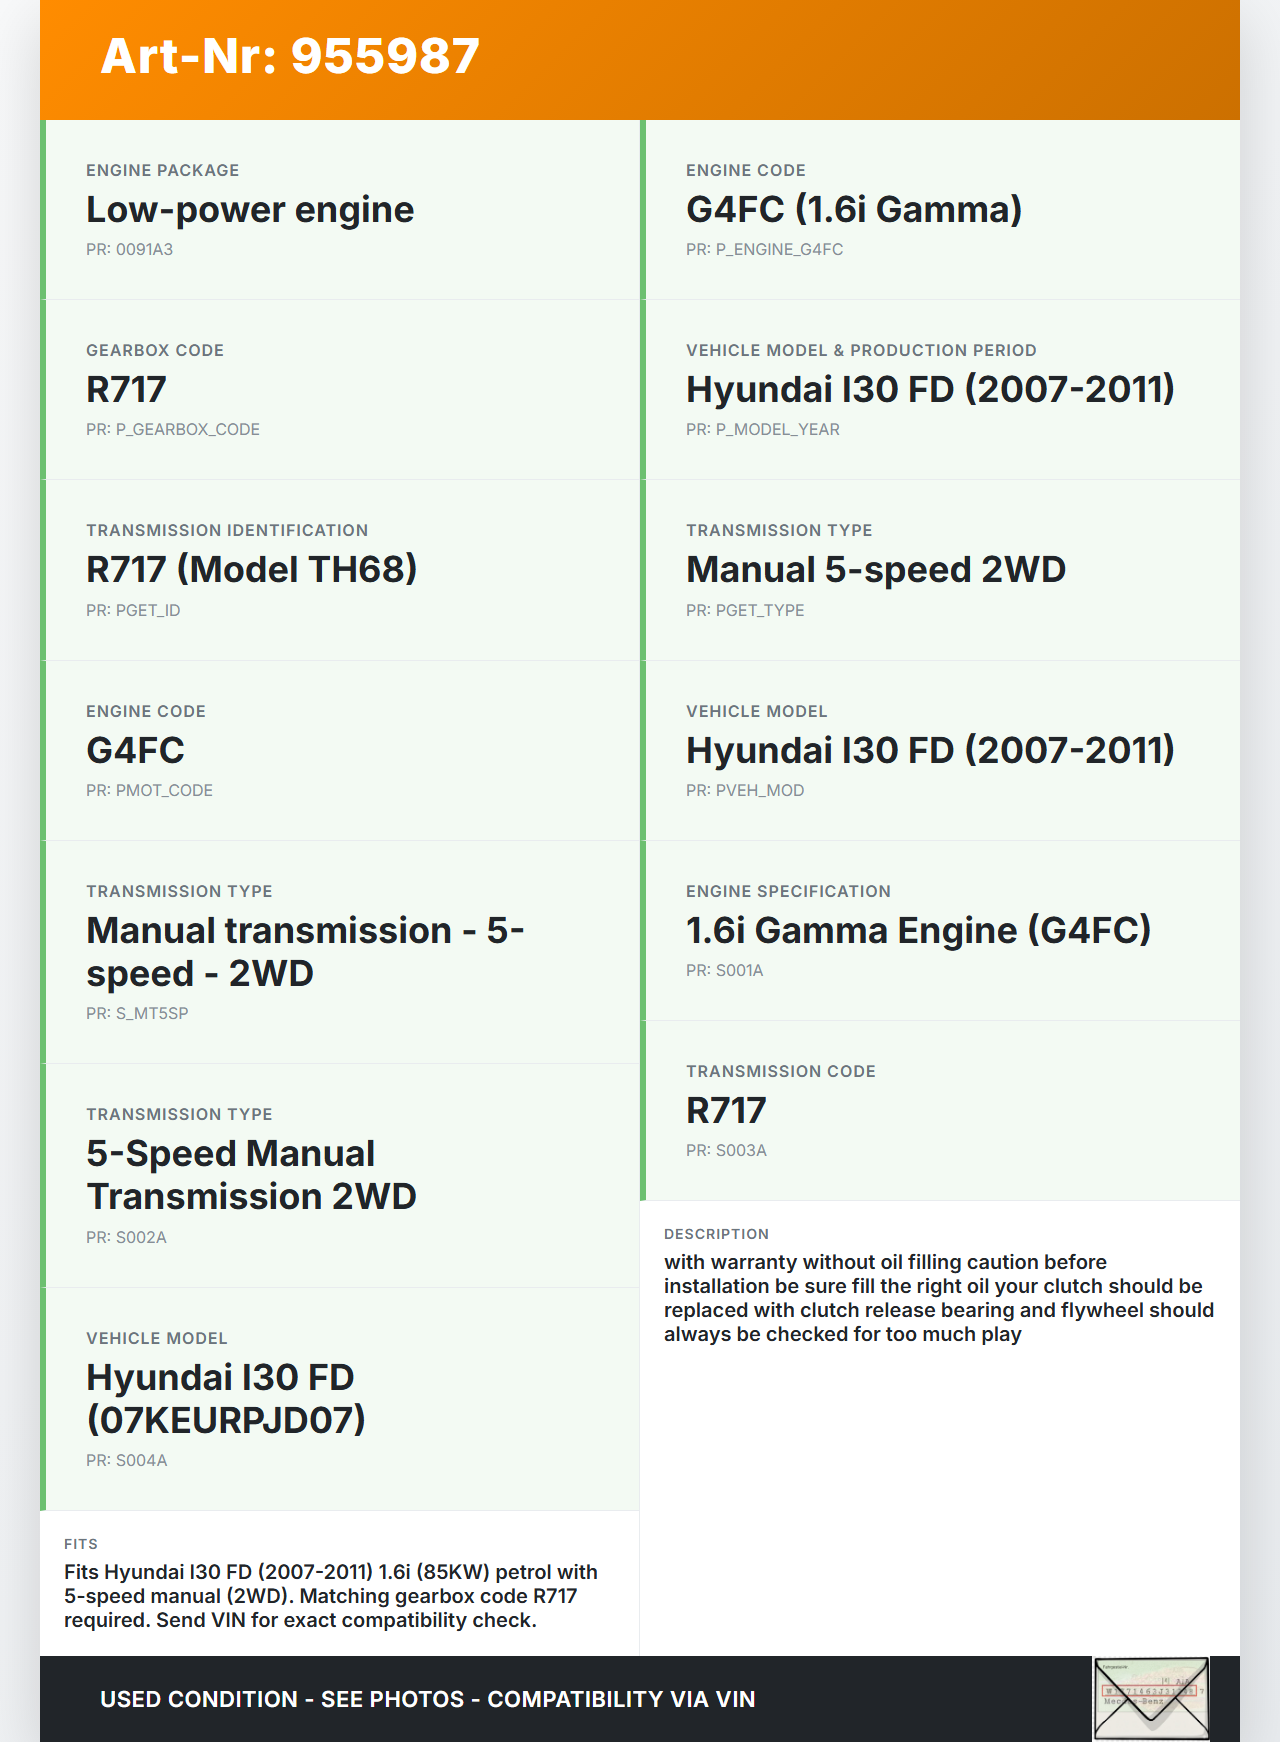The image size is (1280, 1742).
Task: Select Manual transmission - 5-speed - 2WD entry
Action: (305, 952)
